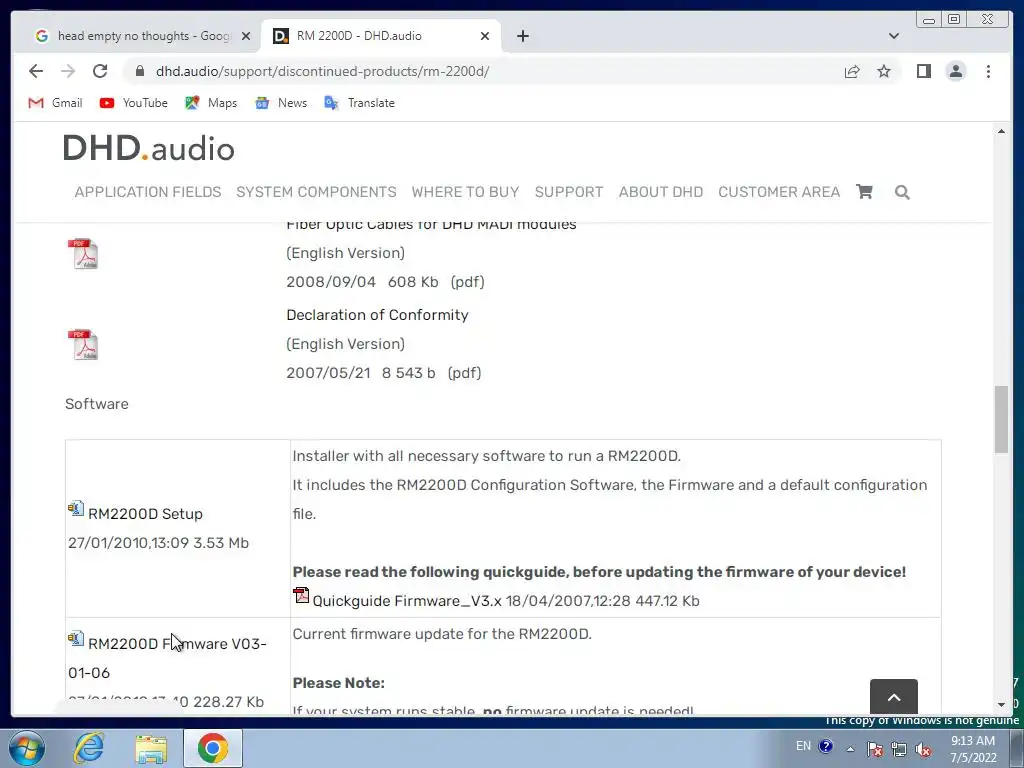Viewport: 1024px width, 768px height.
Task: Open the SUPPORT menu
Action: pos(569,192)
